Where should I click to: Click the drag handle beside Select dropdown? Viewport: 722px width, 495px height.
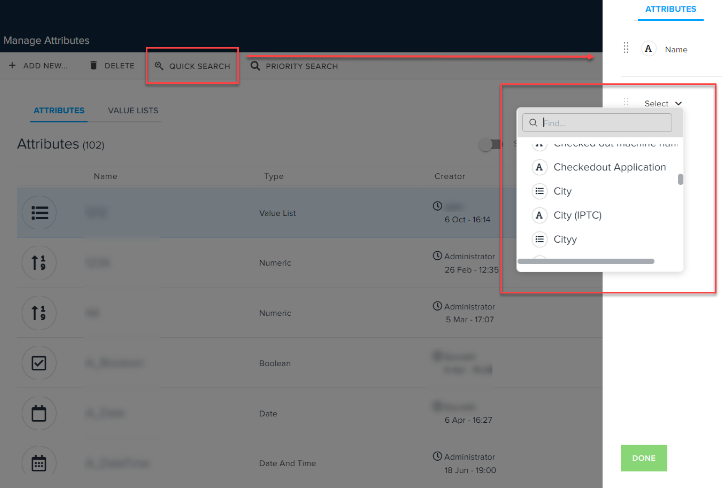[x=626, y=102]
